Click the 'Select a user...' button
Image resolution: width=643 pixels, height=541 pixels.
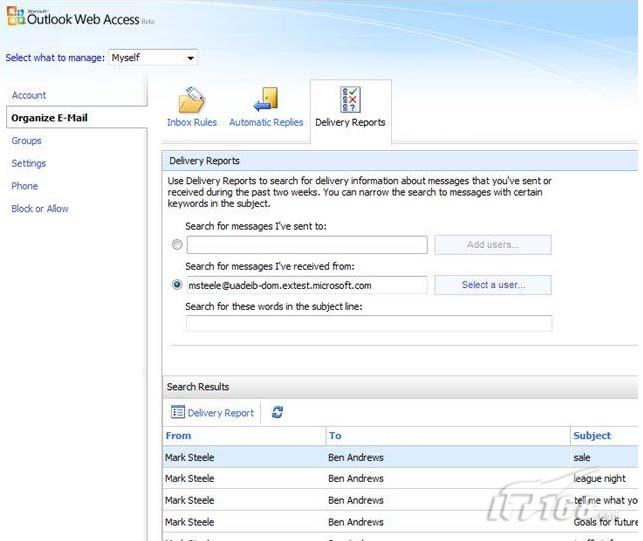tap(493, 285)
